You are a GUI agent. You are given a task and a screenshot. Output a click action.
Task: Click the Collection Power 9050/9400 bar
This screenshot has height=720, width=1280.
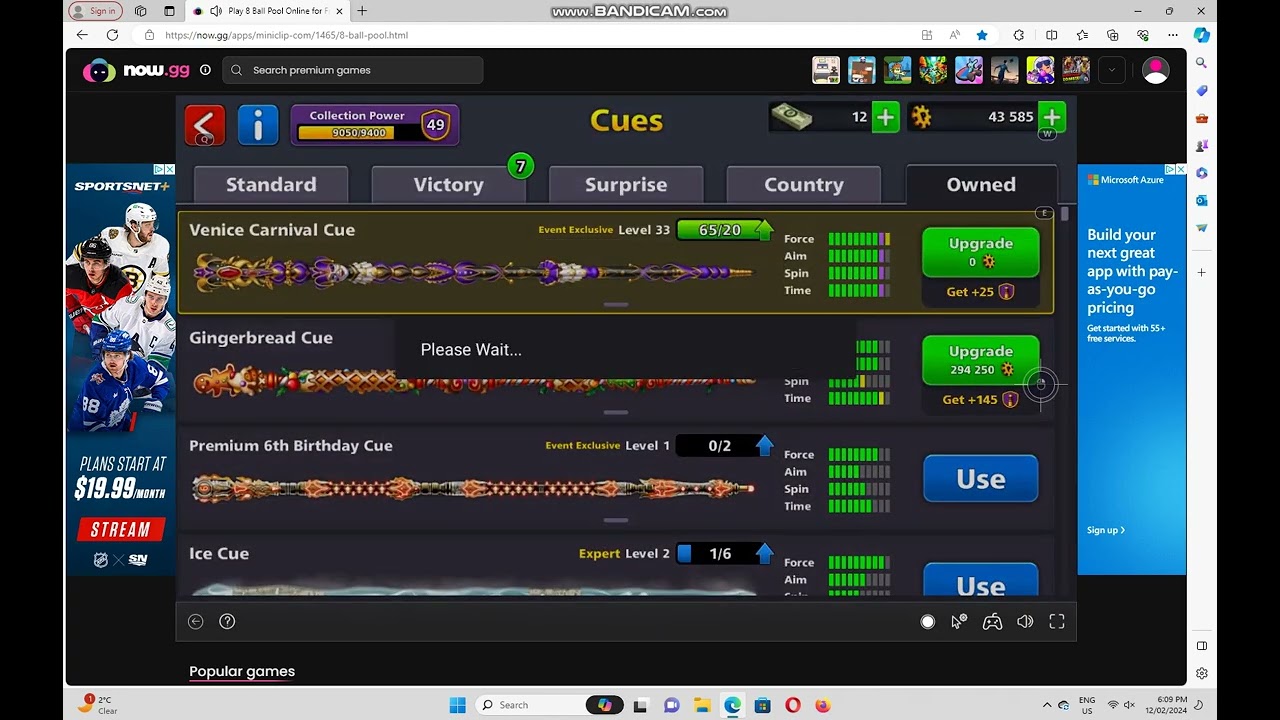[x=359, y=133]
